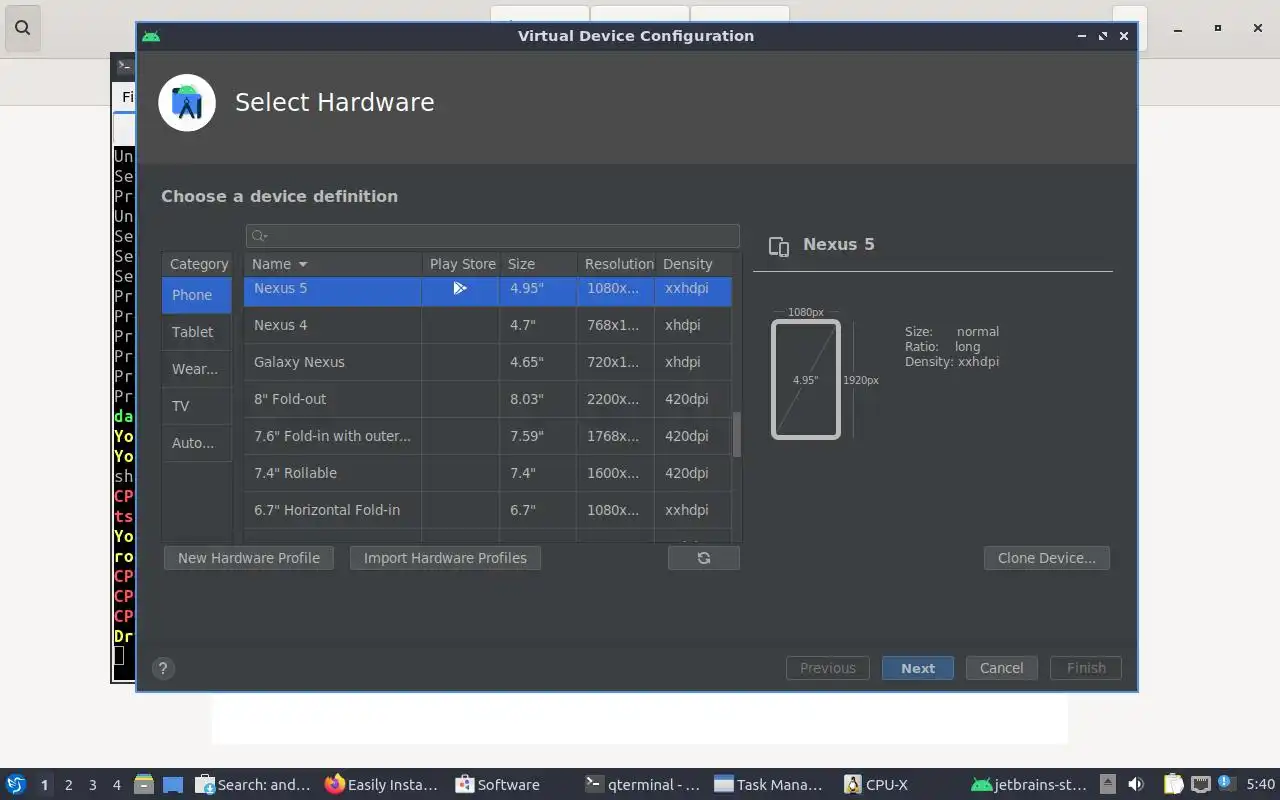This screenshot has height=800, width=1280.
Task: Click the Previous button
Action: (x=828, y=668)
